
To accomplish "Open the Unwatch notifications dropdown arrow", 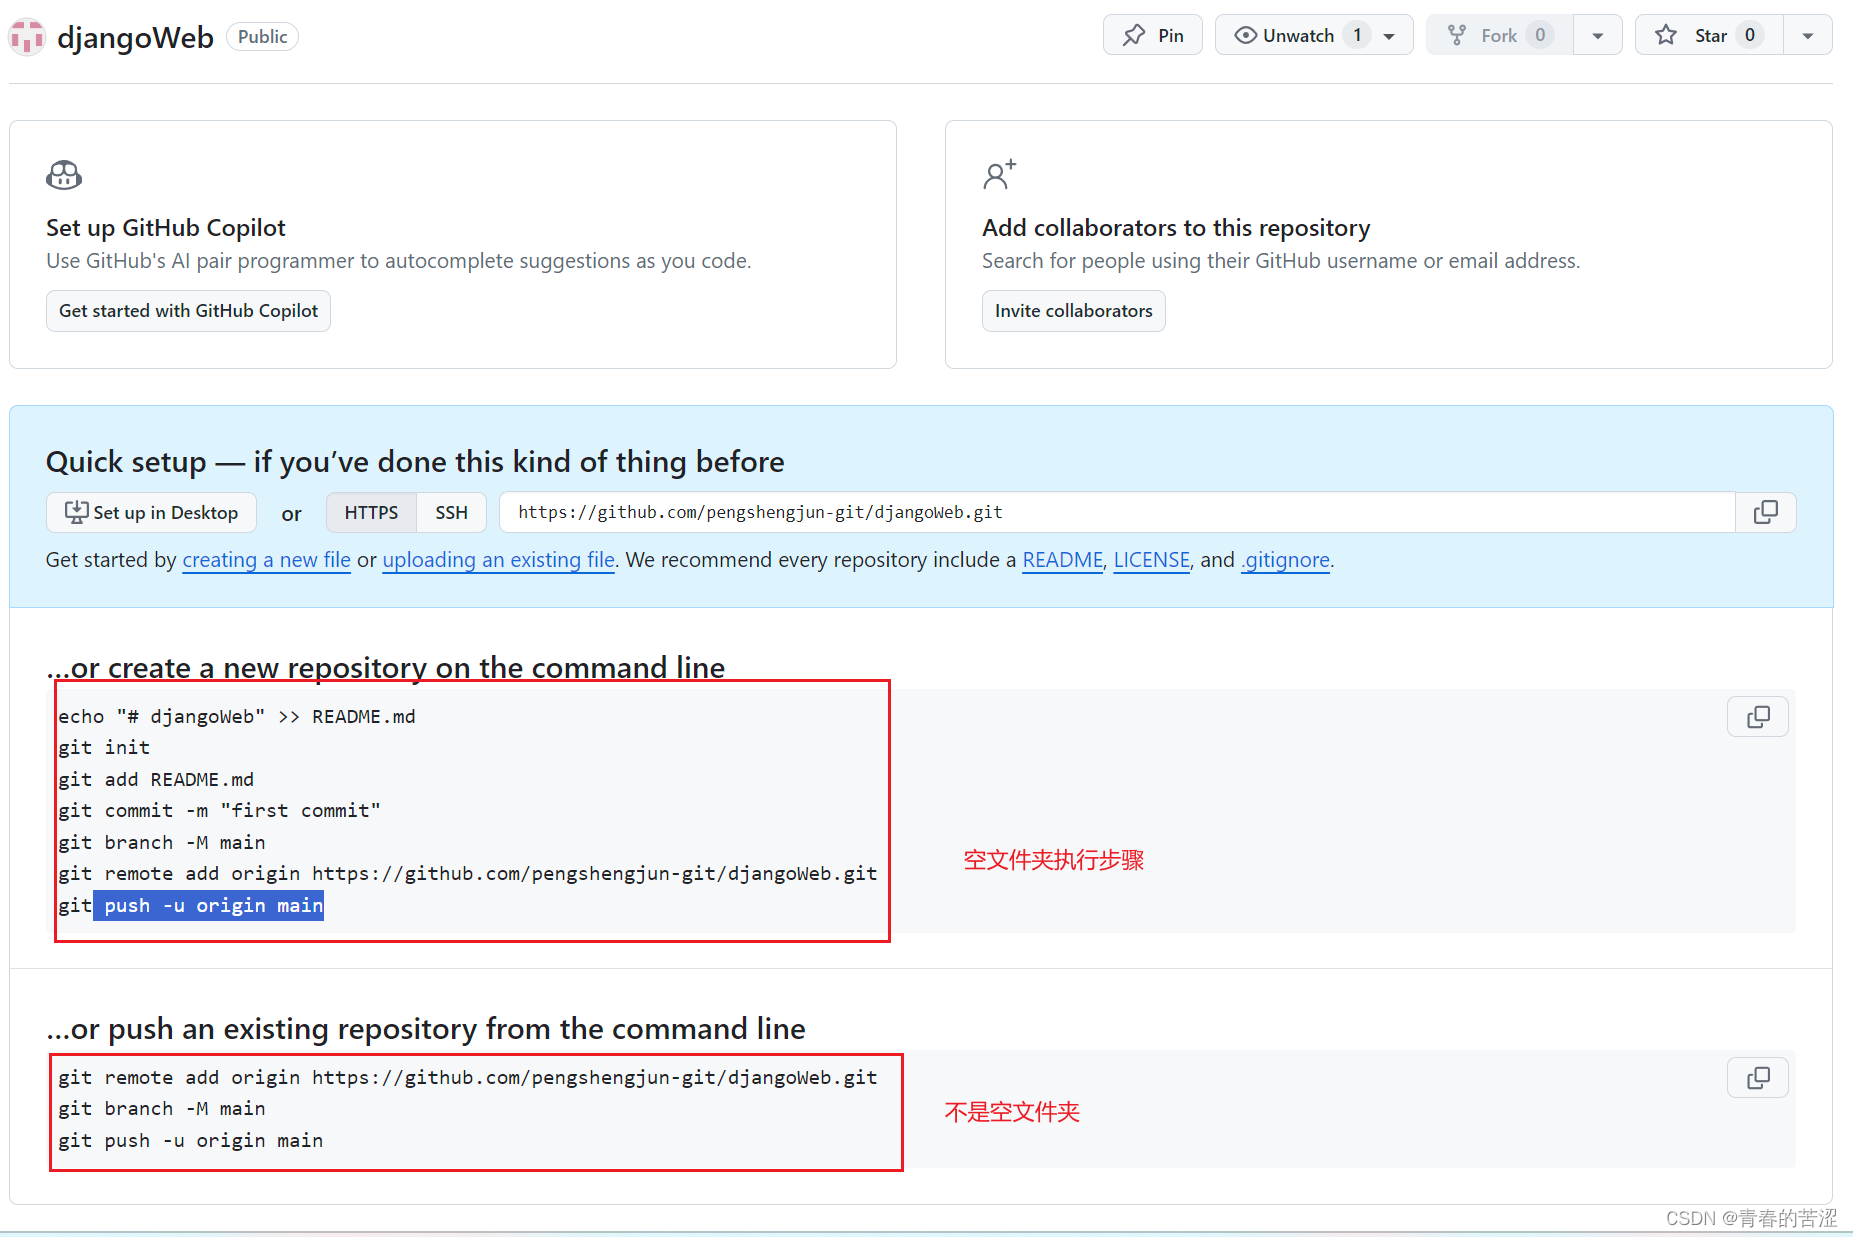I will [x=1390, y=35].
